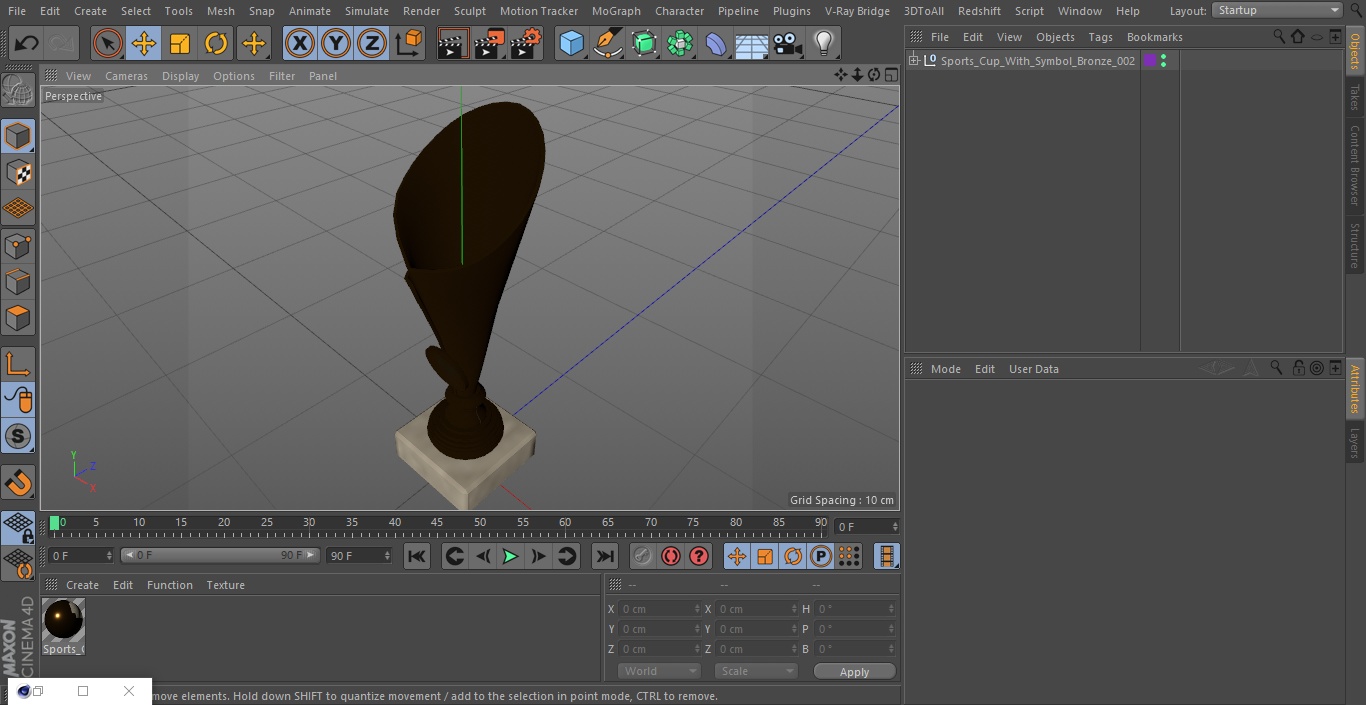Toggle viewport maximize icon in view header
Image resolution: width=1366 pixels, height=705 pixels.
890,75
